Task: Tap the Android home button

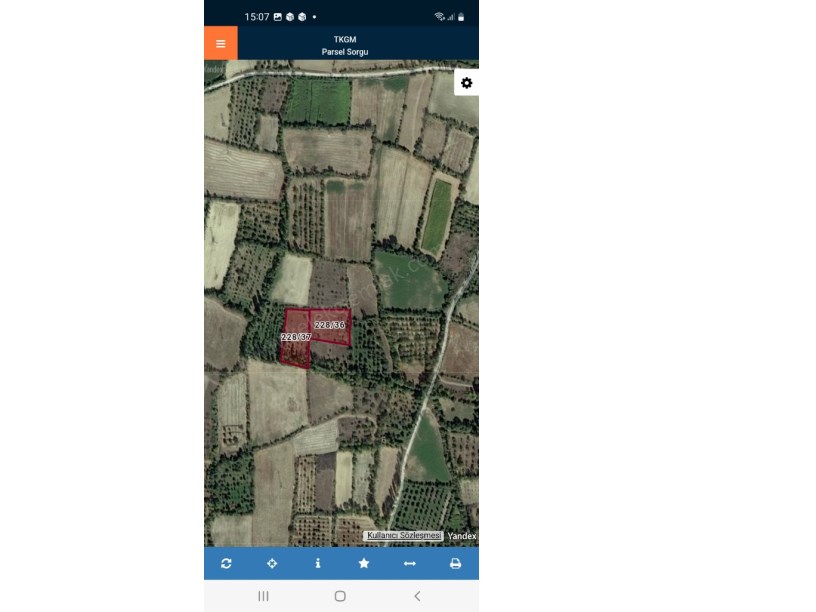Action: [x=340, y=596]
